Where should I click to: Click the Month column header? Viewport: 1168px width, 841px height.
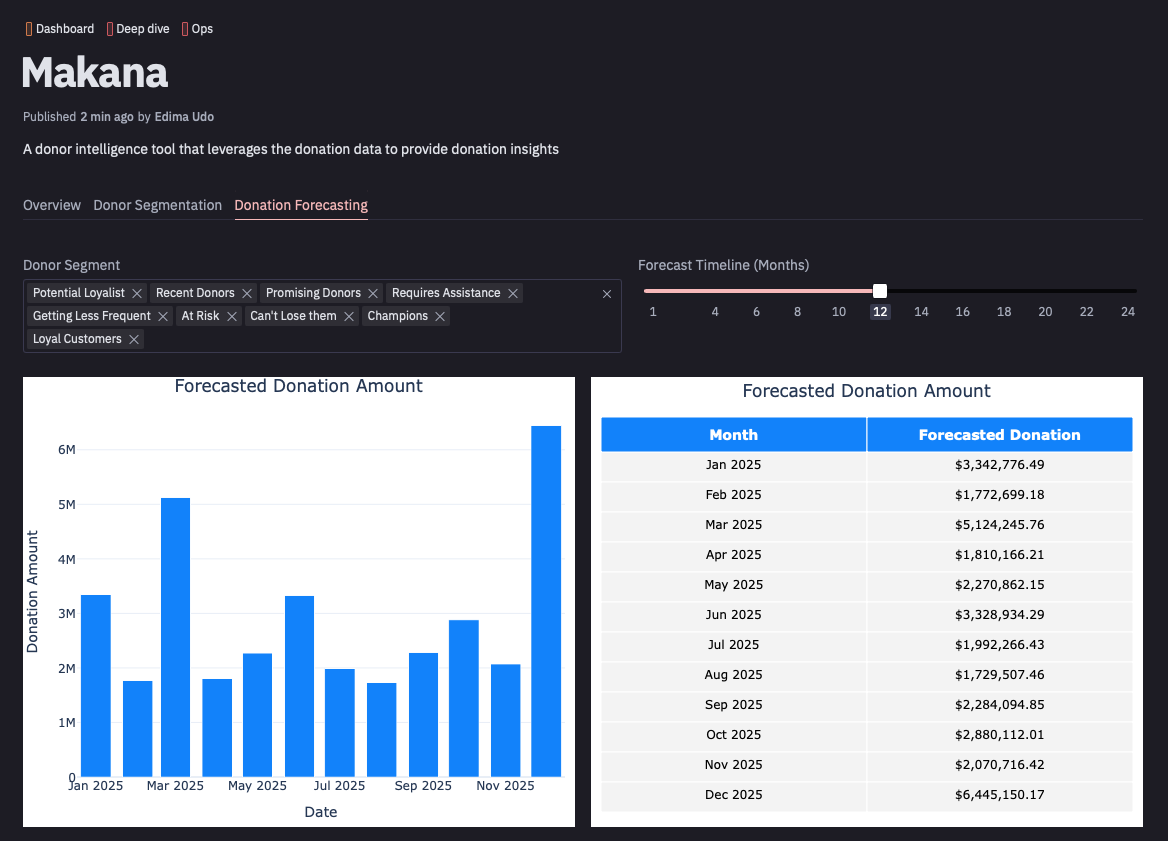[x=734, y=434]
